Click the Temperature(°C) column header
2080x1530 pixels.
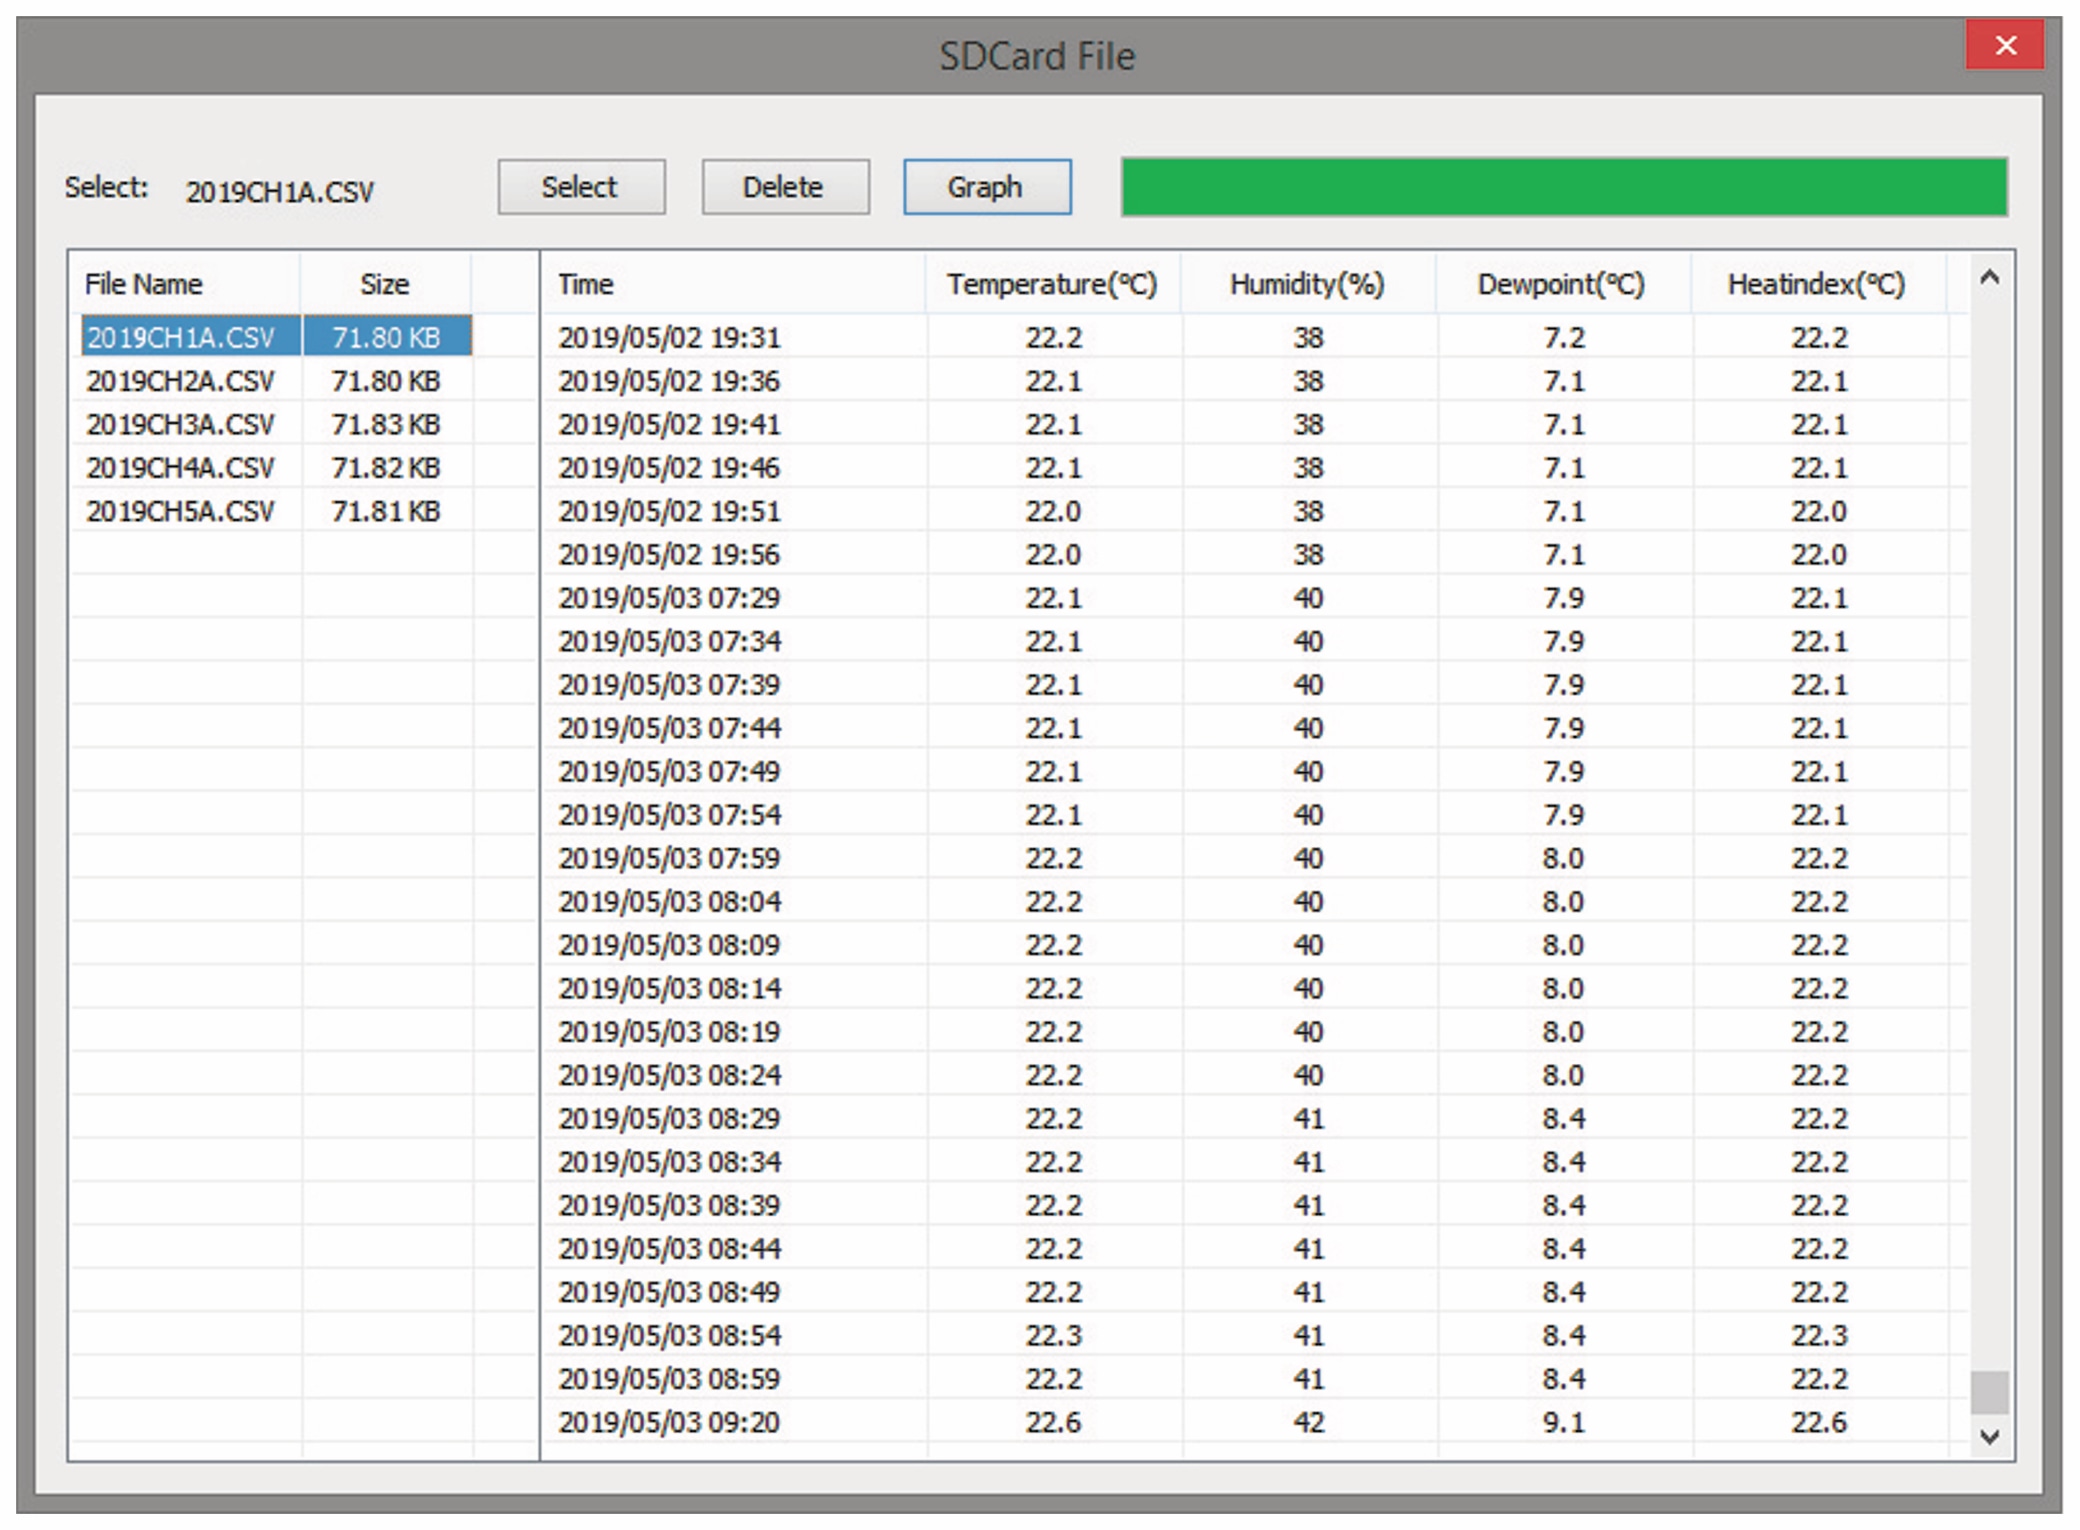[x=1052, y=284]
